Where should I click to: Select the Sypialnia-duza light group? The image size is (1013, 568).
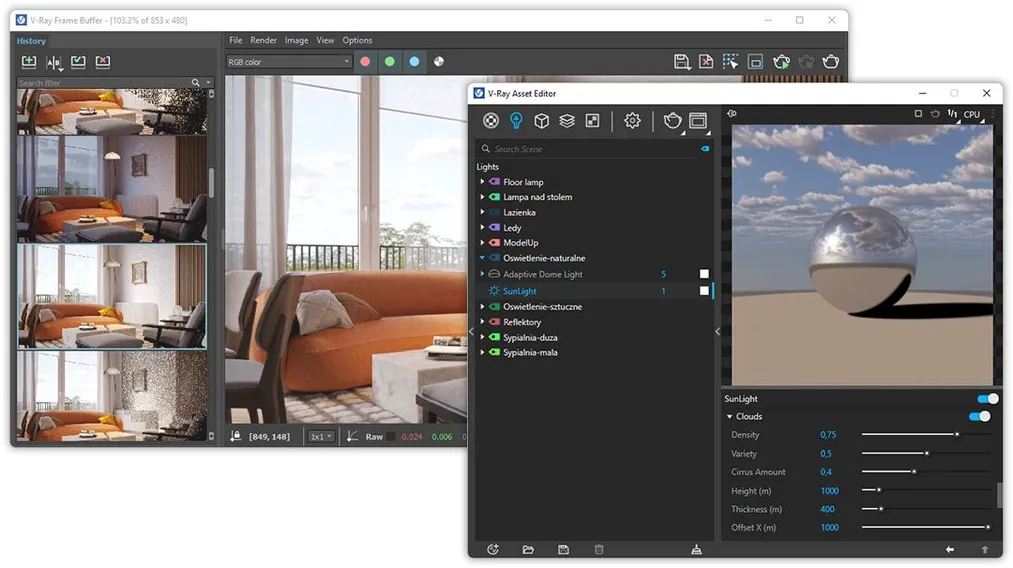click(530, 338)
